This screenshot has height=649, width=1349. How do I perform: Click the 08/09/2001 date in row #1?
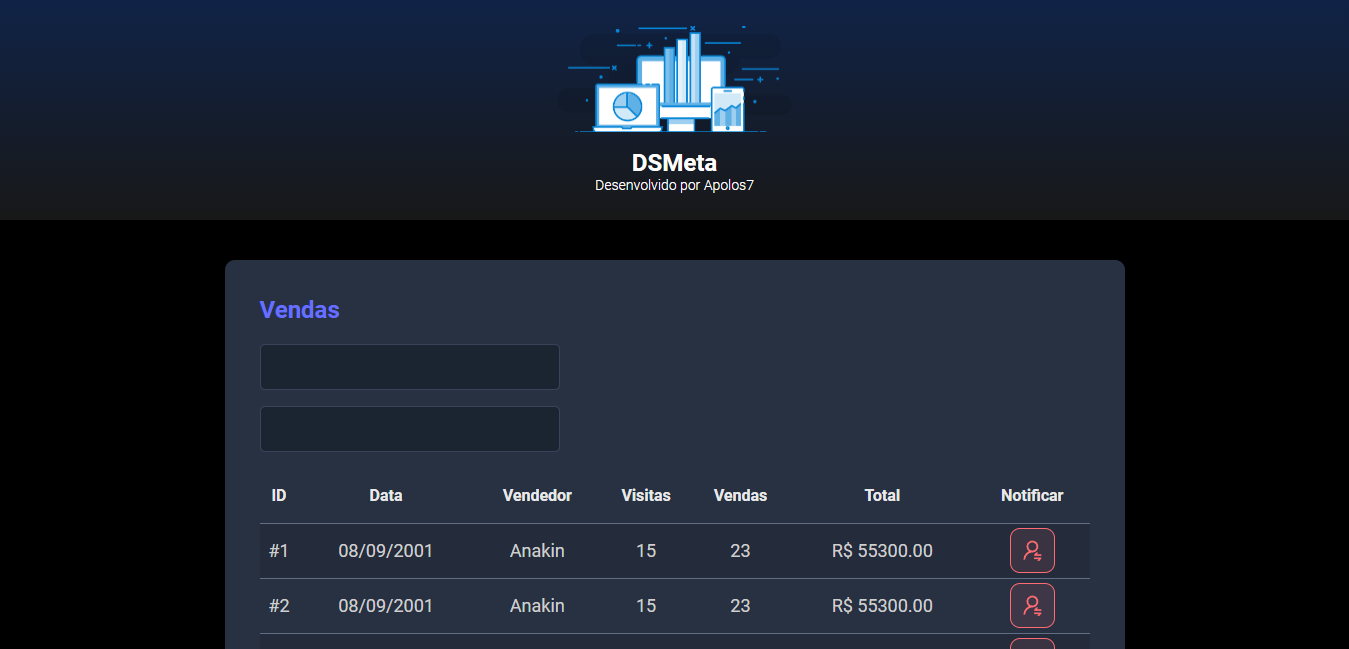(x=386, y=551)
